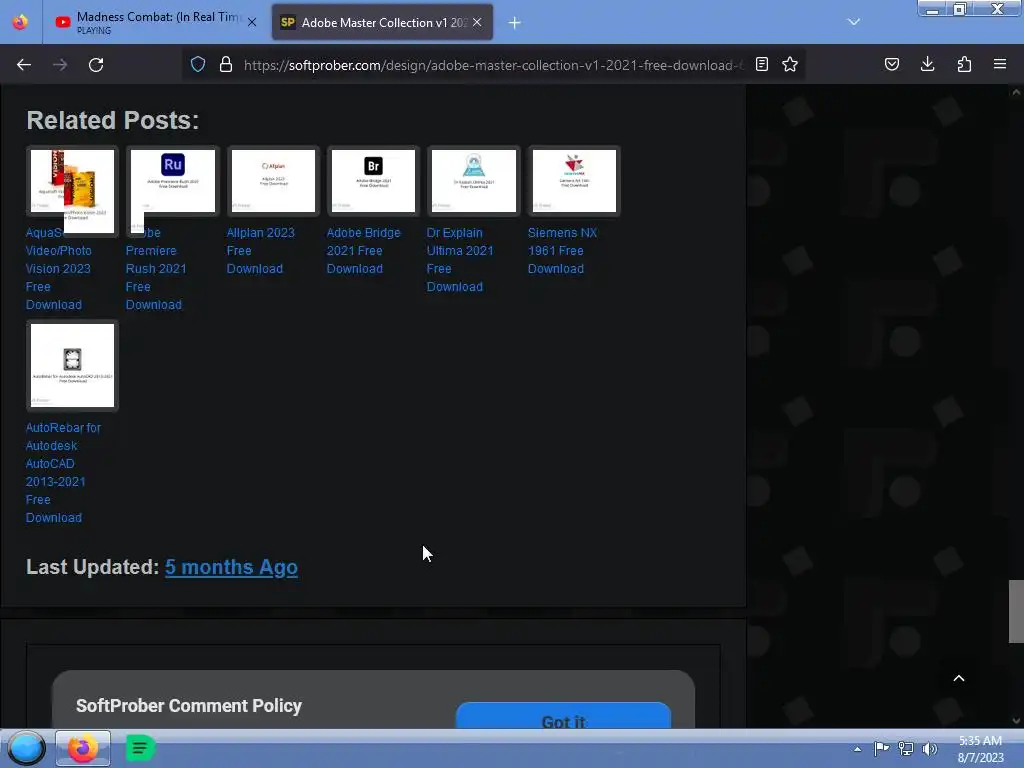Screen dimensions: 1024x768
Task: Open the tracking protection shield icon
Action: 198,65
